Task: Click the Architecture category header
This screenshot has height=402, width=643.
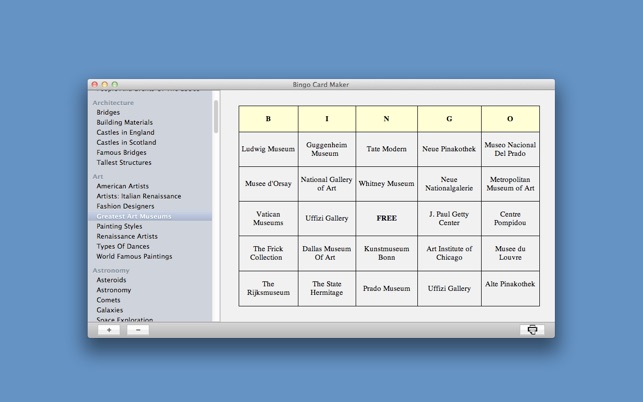Action: click(x=113, y=103)
